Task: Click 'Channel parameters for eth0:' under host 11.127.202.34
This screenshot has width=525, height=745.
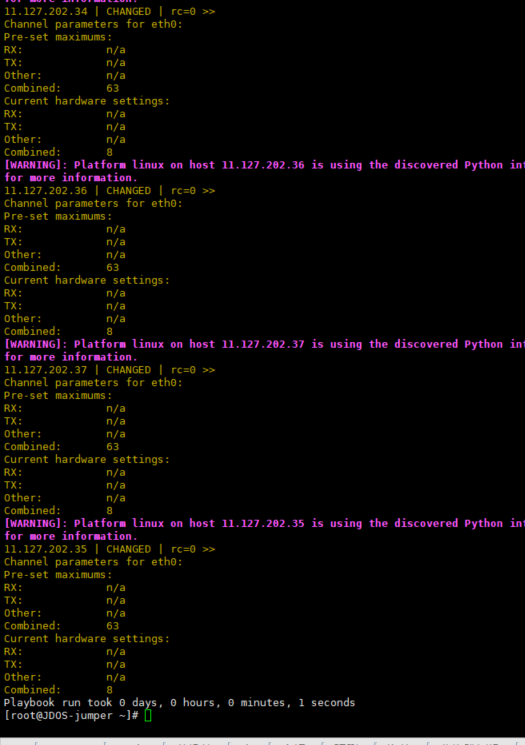Action: [93, 24]
